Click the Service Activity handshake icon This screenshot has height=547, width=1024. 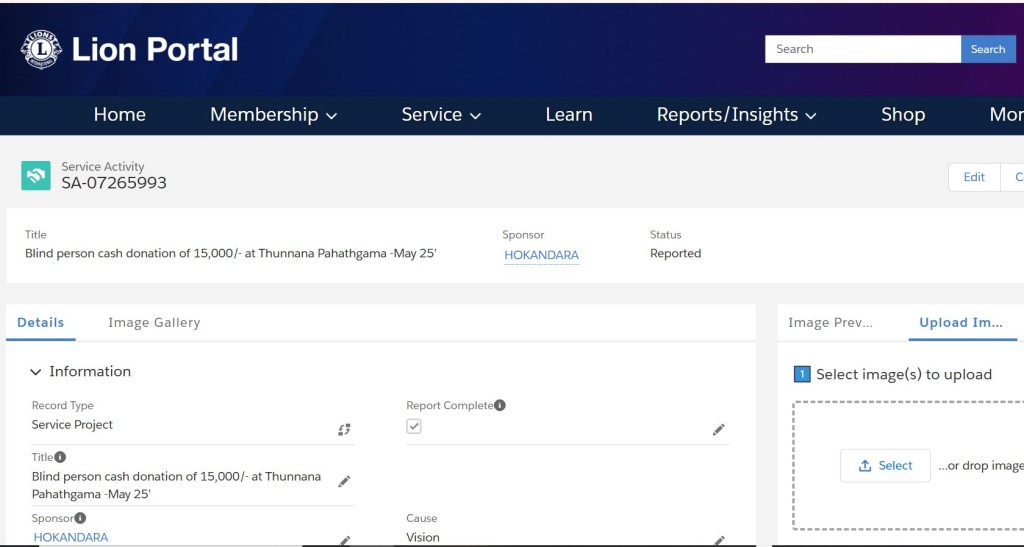click(36, 176)
